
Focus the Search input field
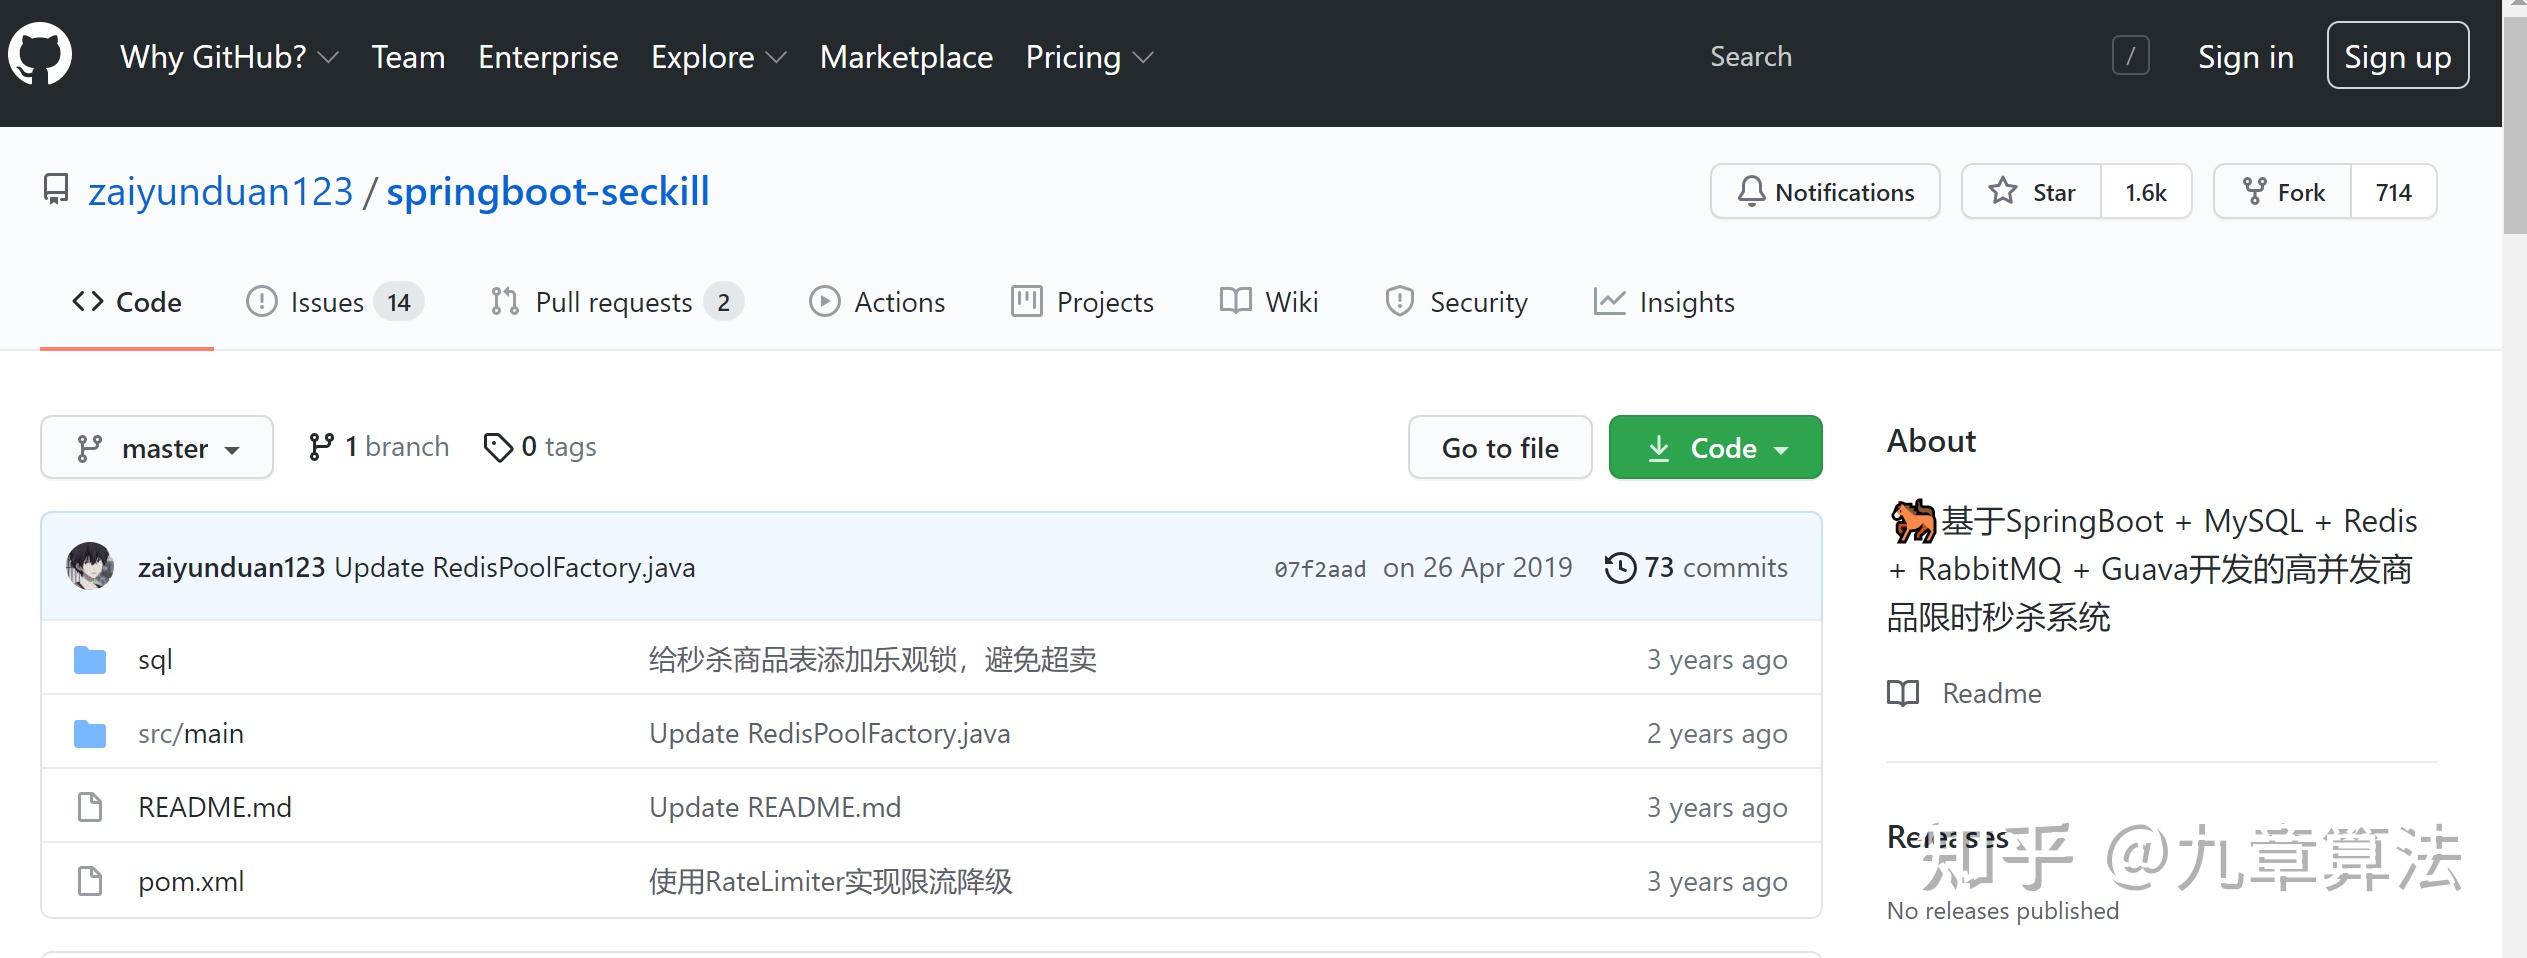pos(1900,57)
